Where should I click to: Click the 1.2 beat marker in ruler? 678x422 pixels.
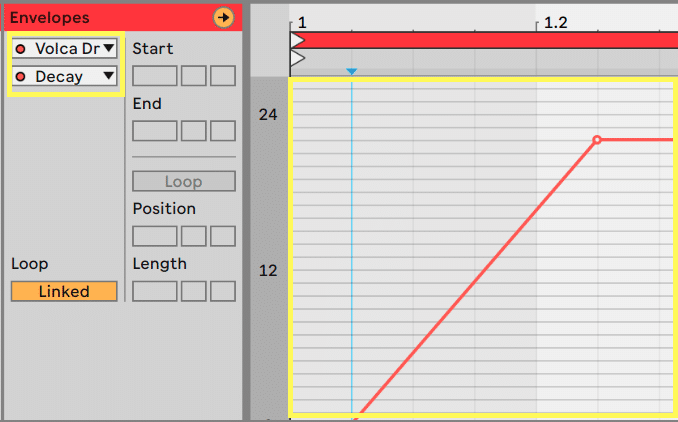click(x=555, y=22)
